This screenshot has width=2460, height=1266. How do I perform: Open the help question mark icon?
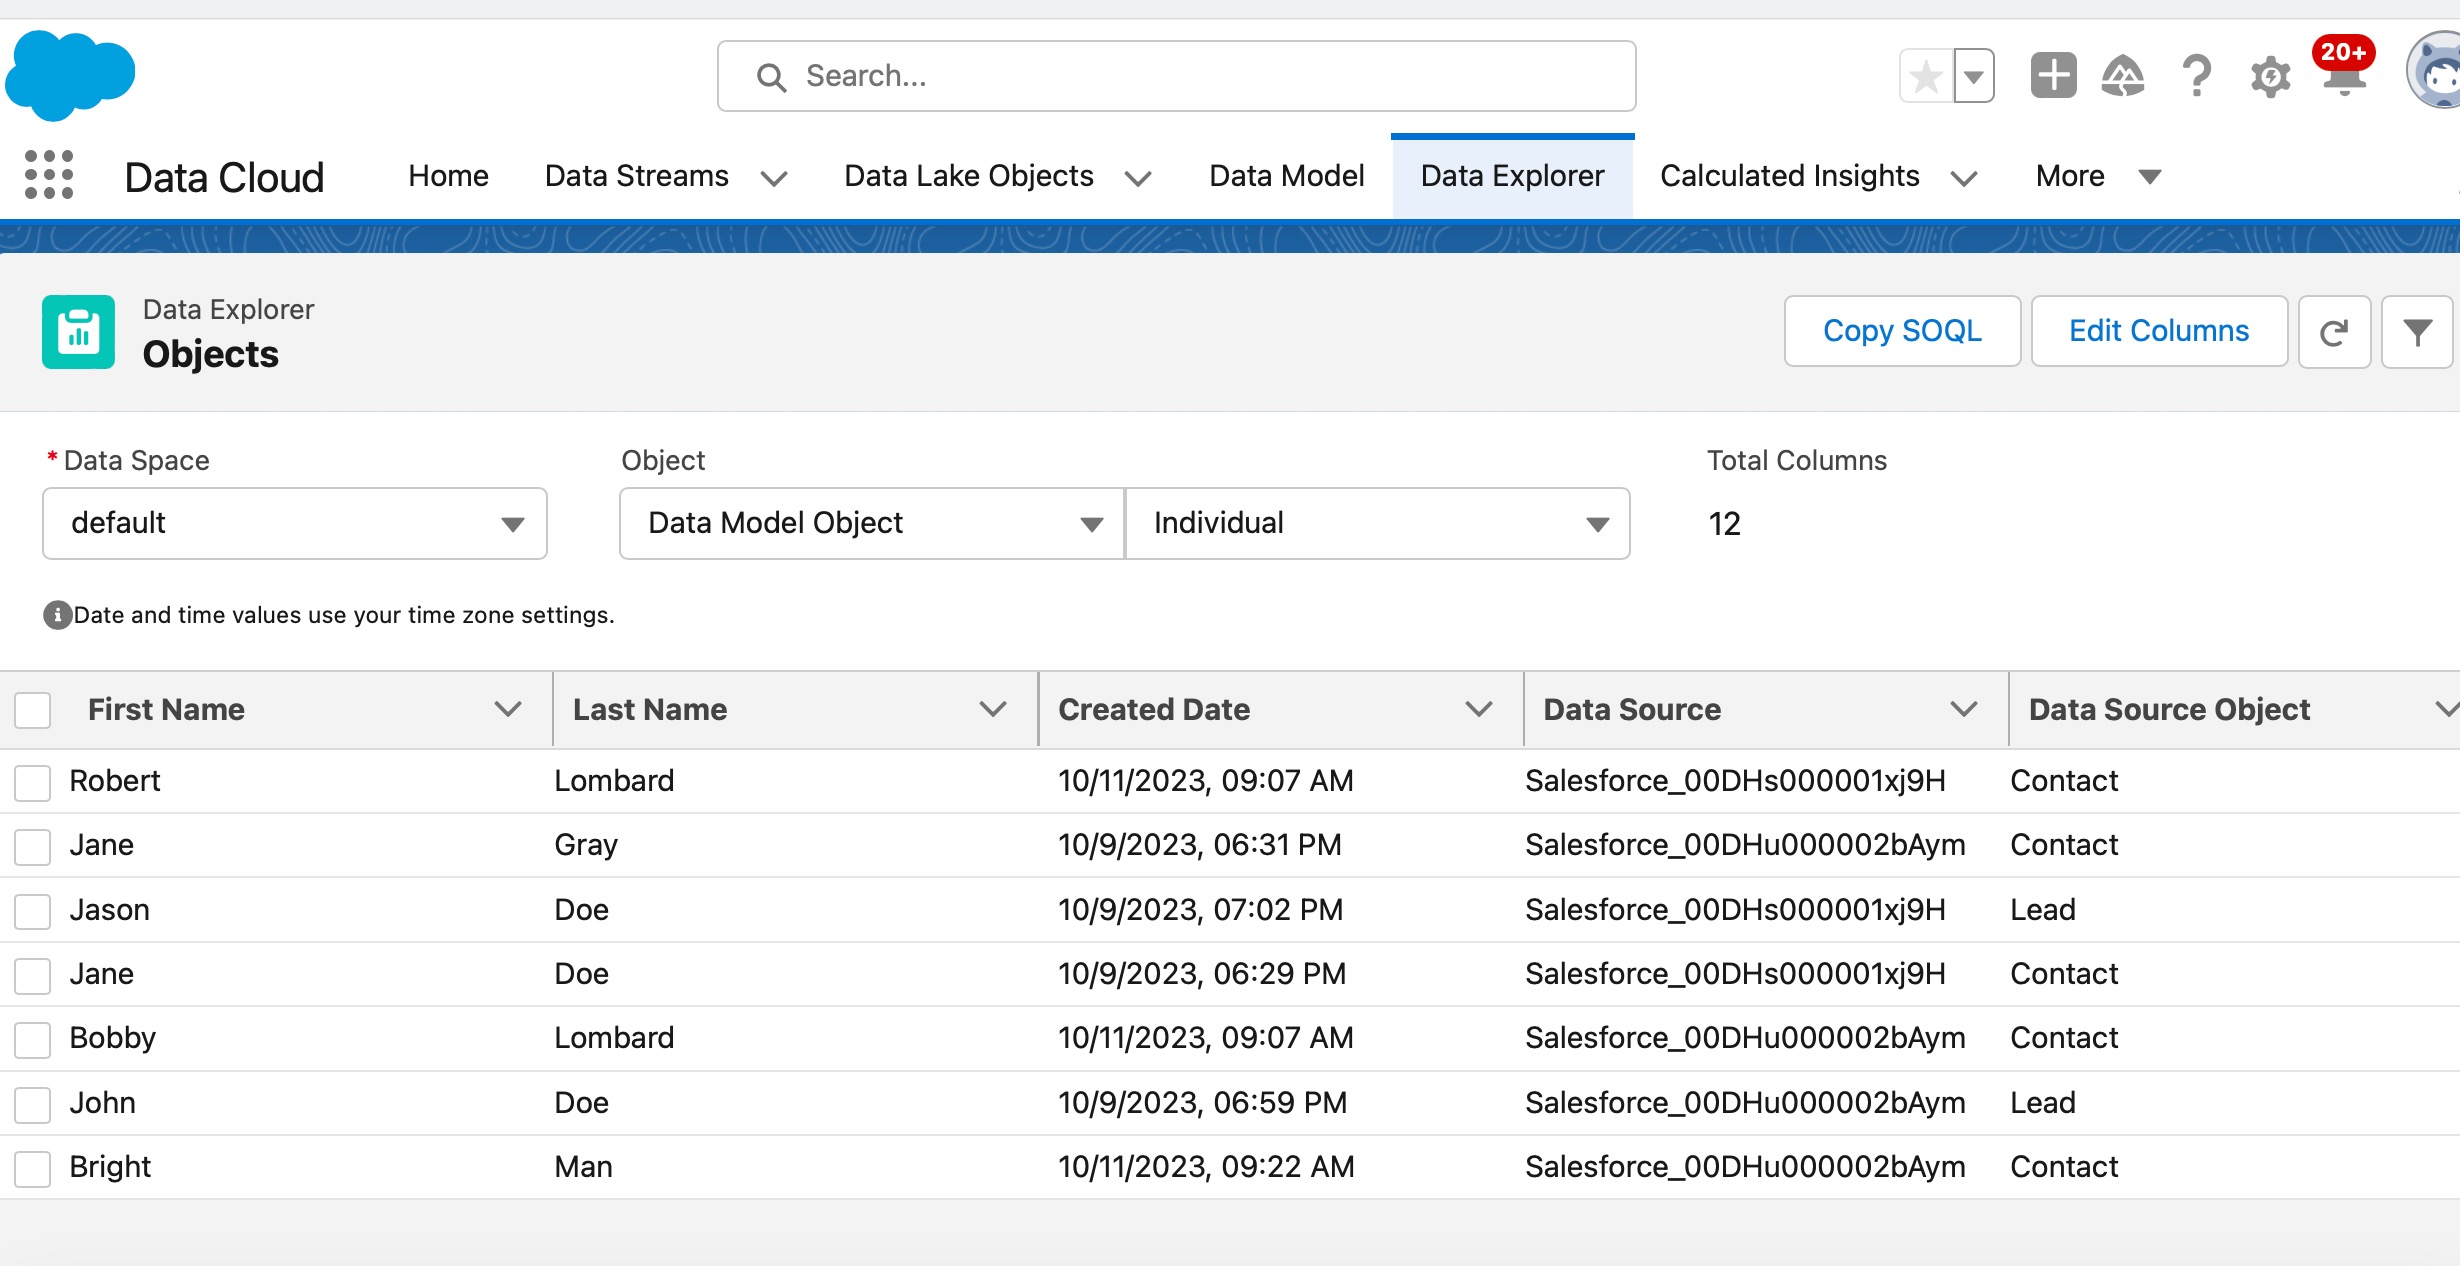(x=2197, y=76)
